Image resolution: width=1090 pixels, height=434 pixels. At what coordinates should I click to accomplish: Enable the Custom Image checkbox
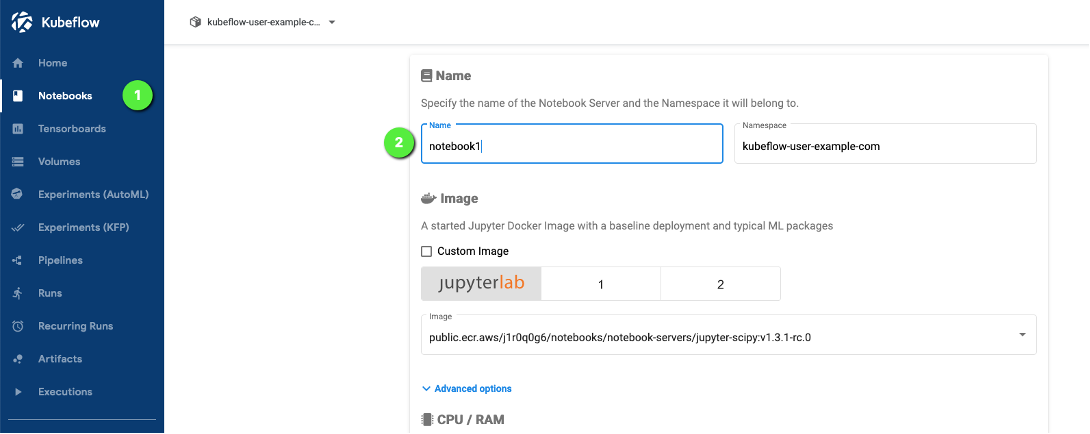tap(427, 251)
